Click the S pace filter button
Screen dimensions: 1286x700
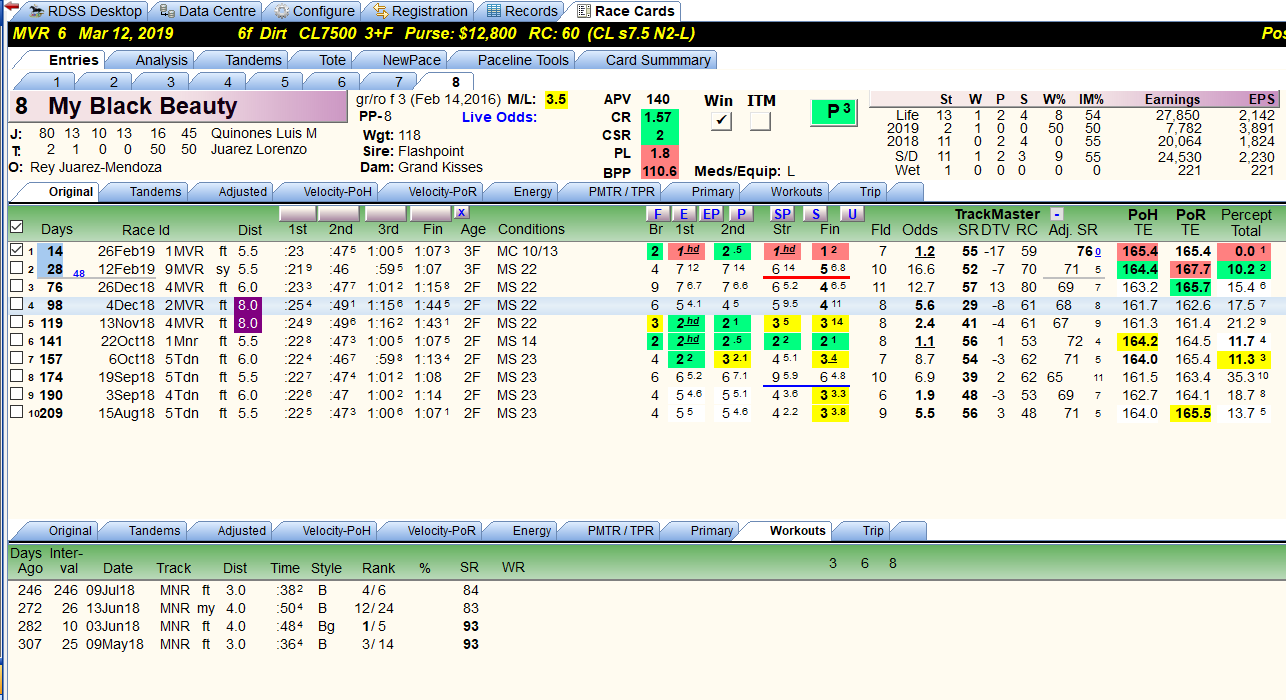point(816,213)
